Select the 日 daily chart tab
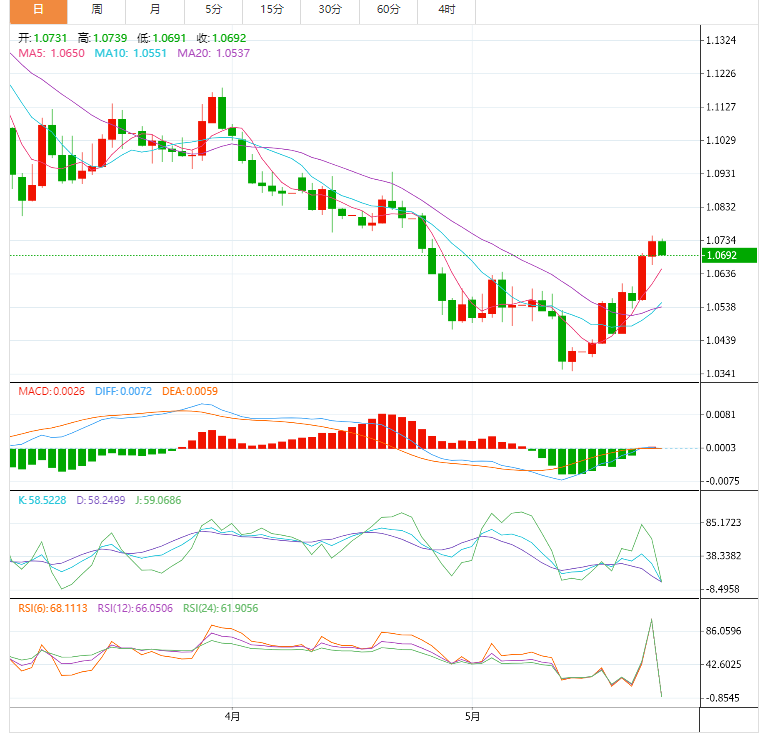The width and height of the screenshot is (764, 738). point(38,10)
